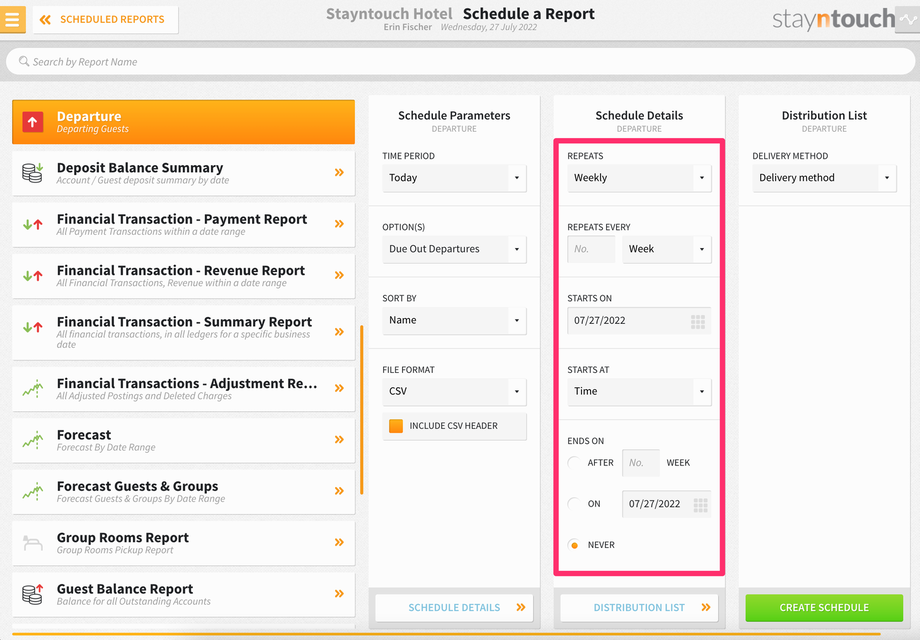Click chevron on Revenue Report row
Image resolution: width=920 pixels, height=640 pixels.
click(339, 275)
